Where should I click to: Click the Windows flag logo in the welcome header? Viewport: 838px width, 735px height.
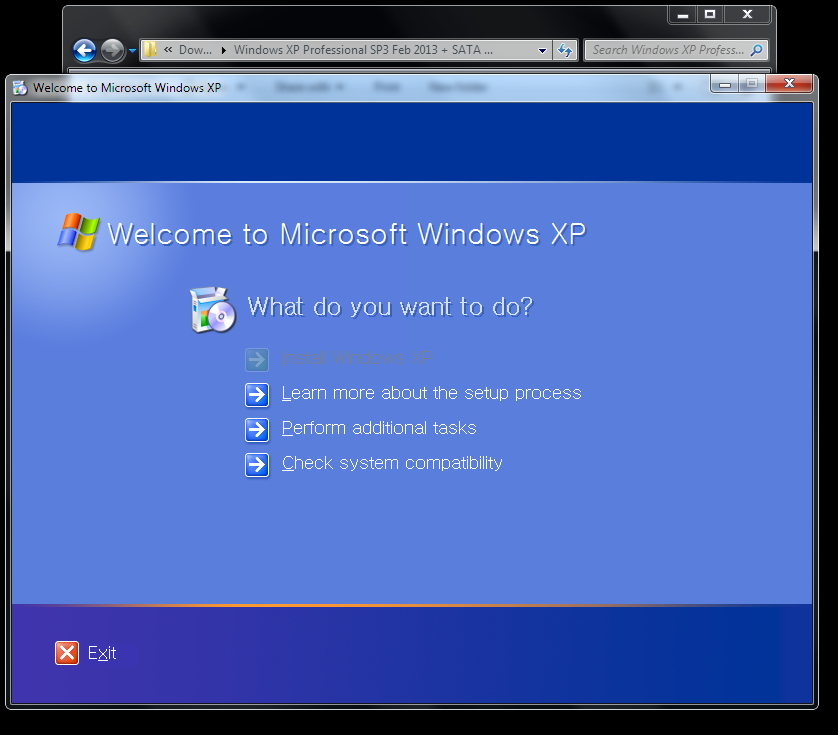(79, 232)
